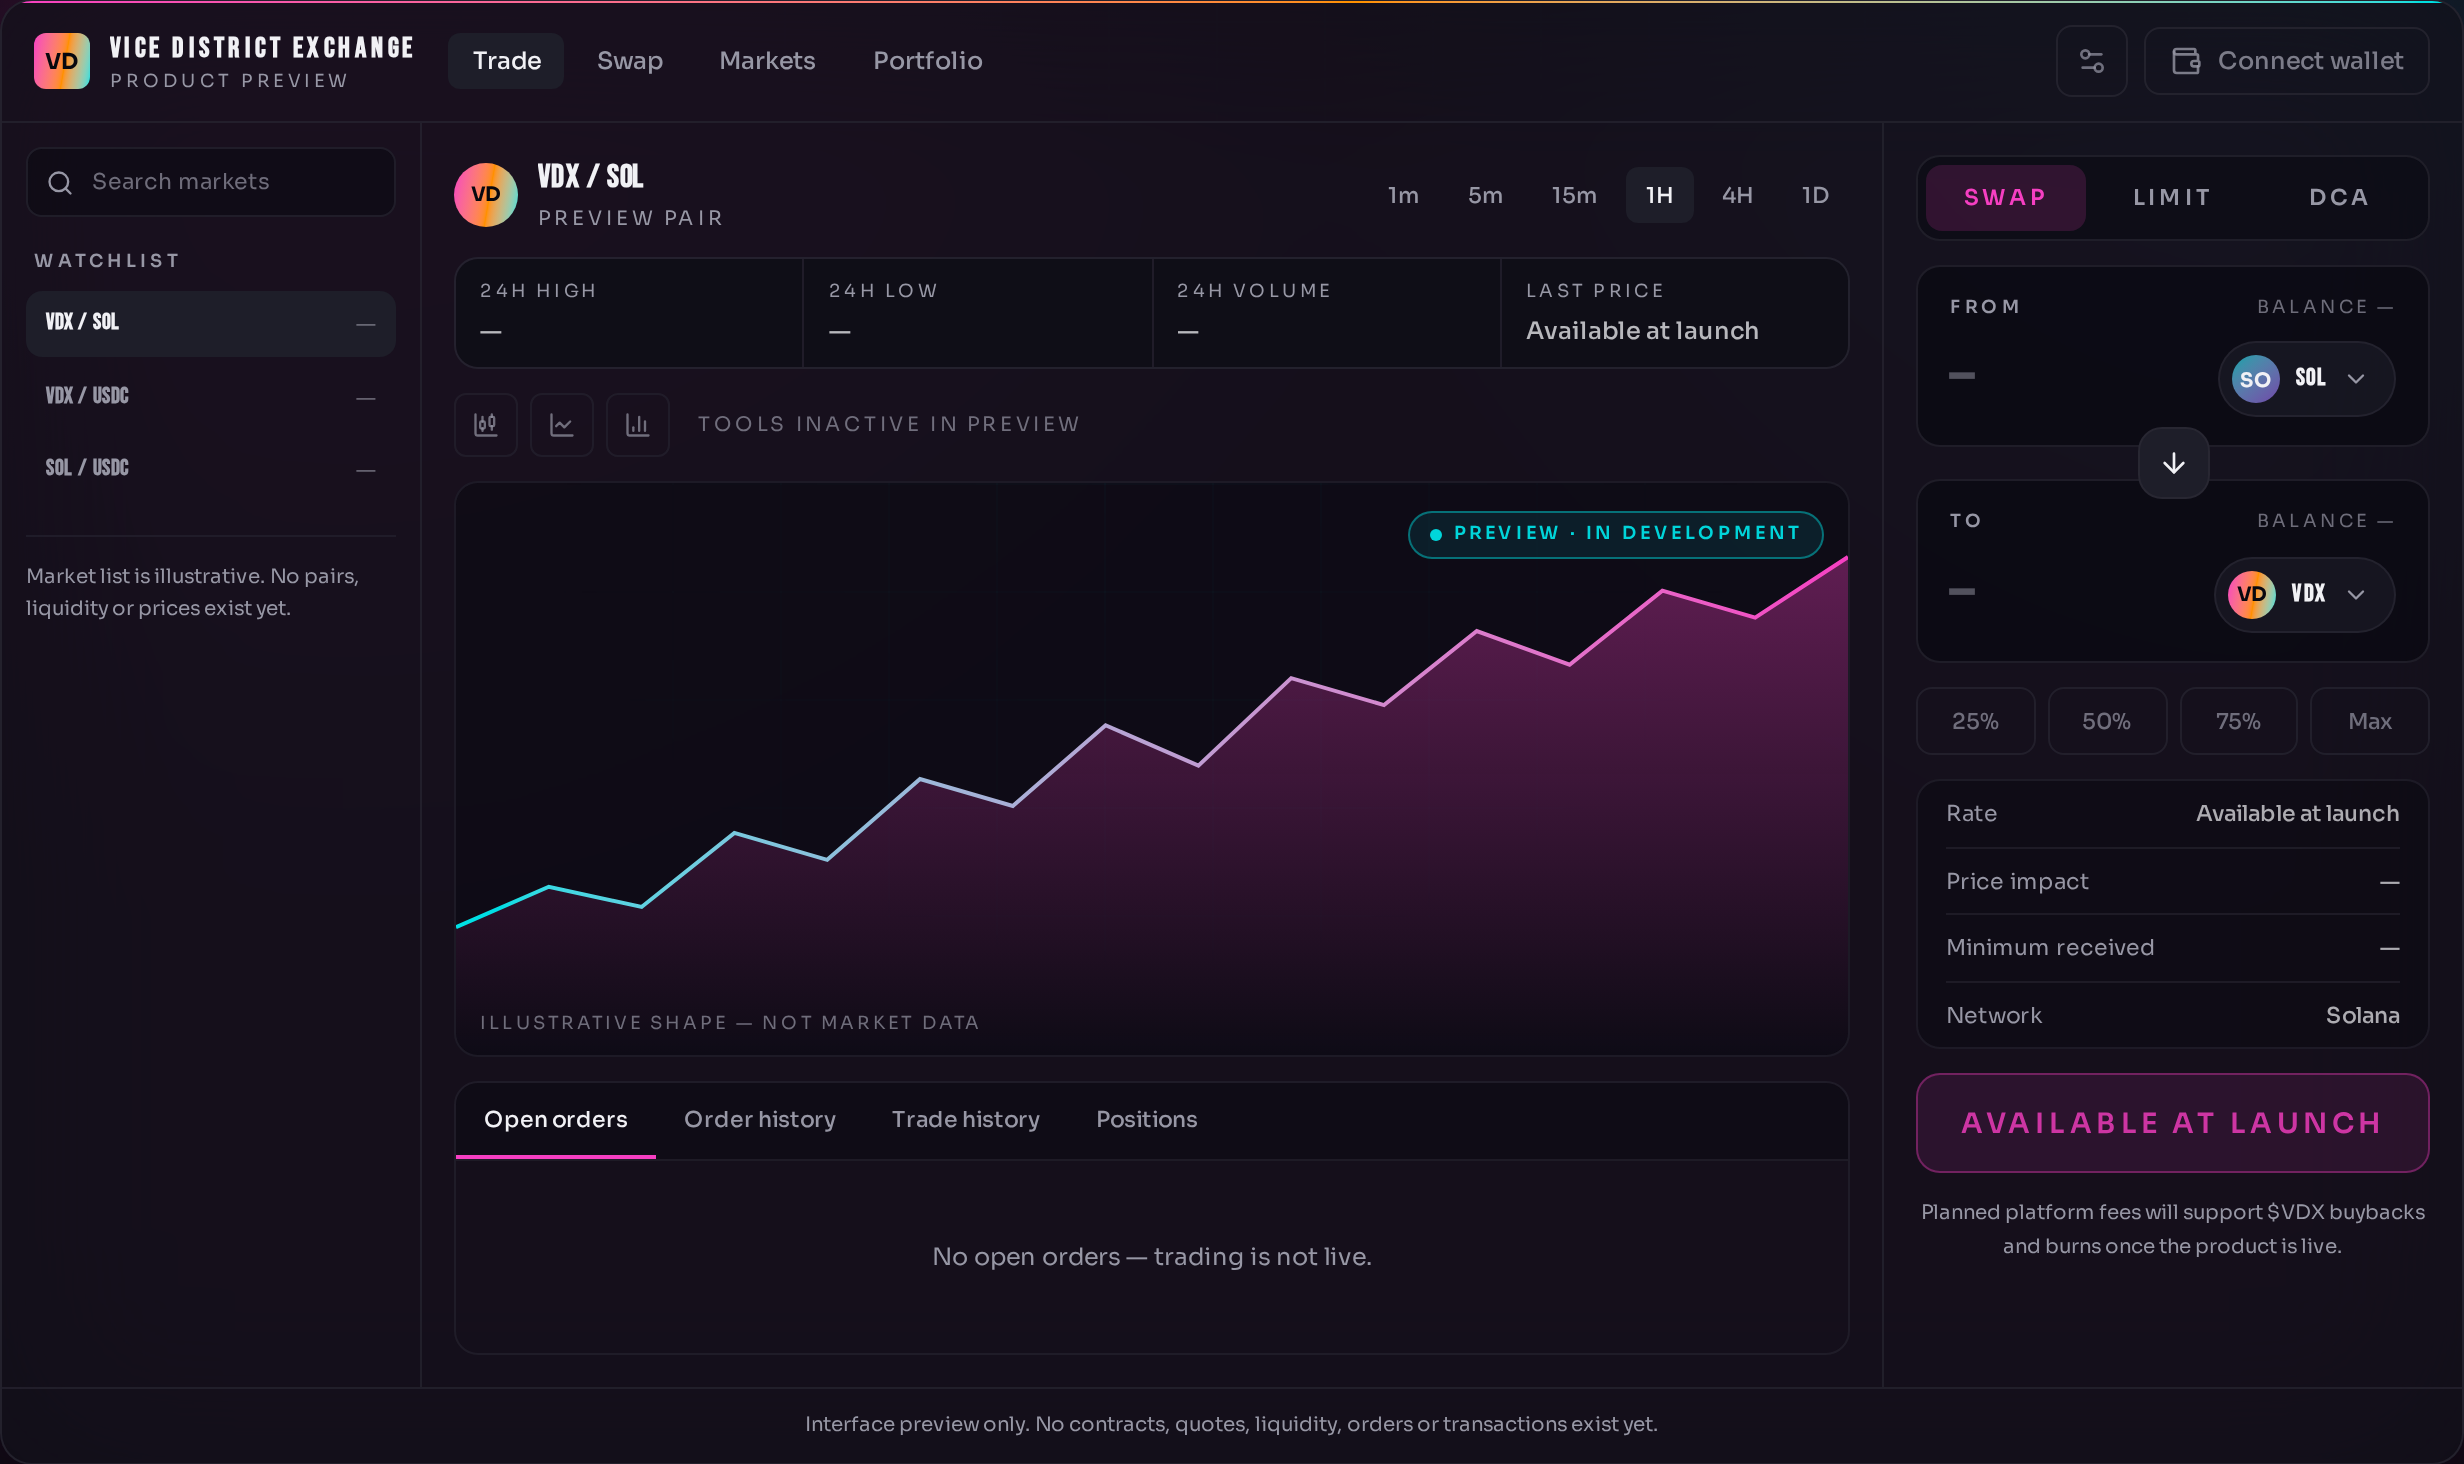Open the Markets nav item
The height and width of the screenshot is (1464, 2464).
point(767,61)
